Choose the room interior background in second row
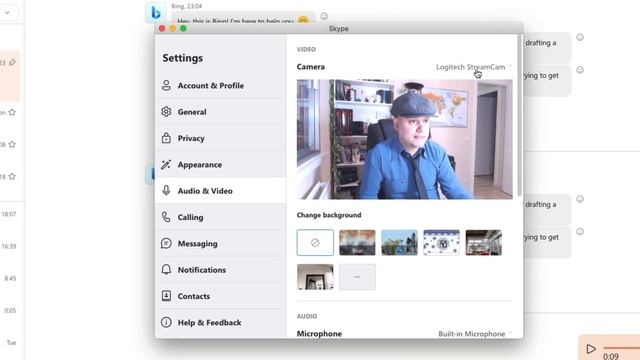 (x=315, y=277)
